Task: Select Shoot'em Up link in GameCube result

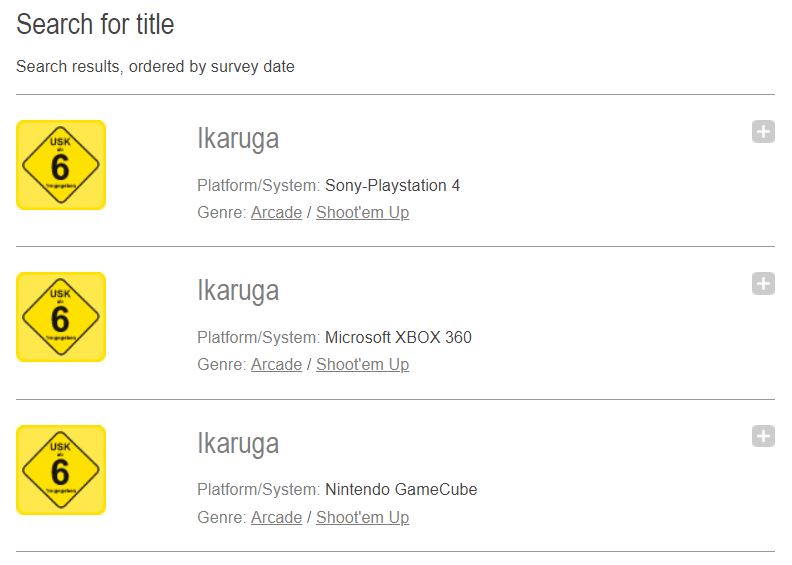Action: click(x=362, y=517)
